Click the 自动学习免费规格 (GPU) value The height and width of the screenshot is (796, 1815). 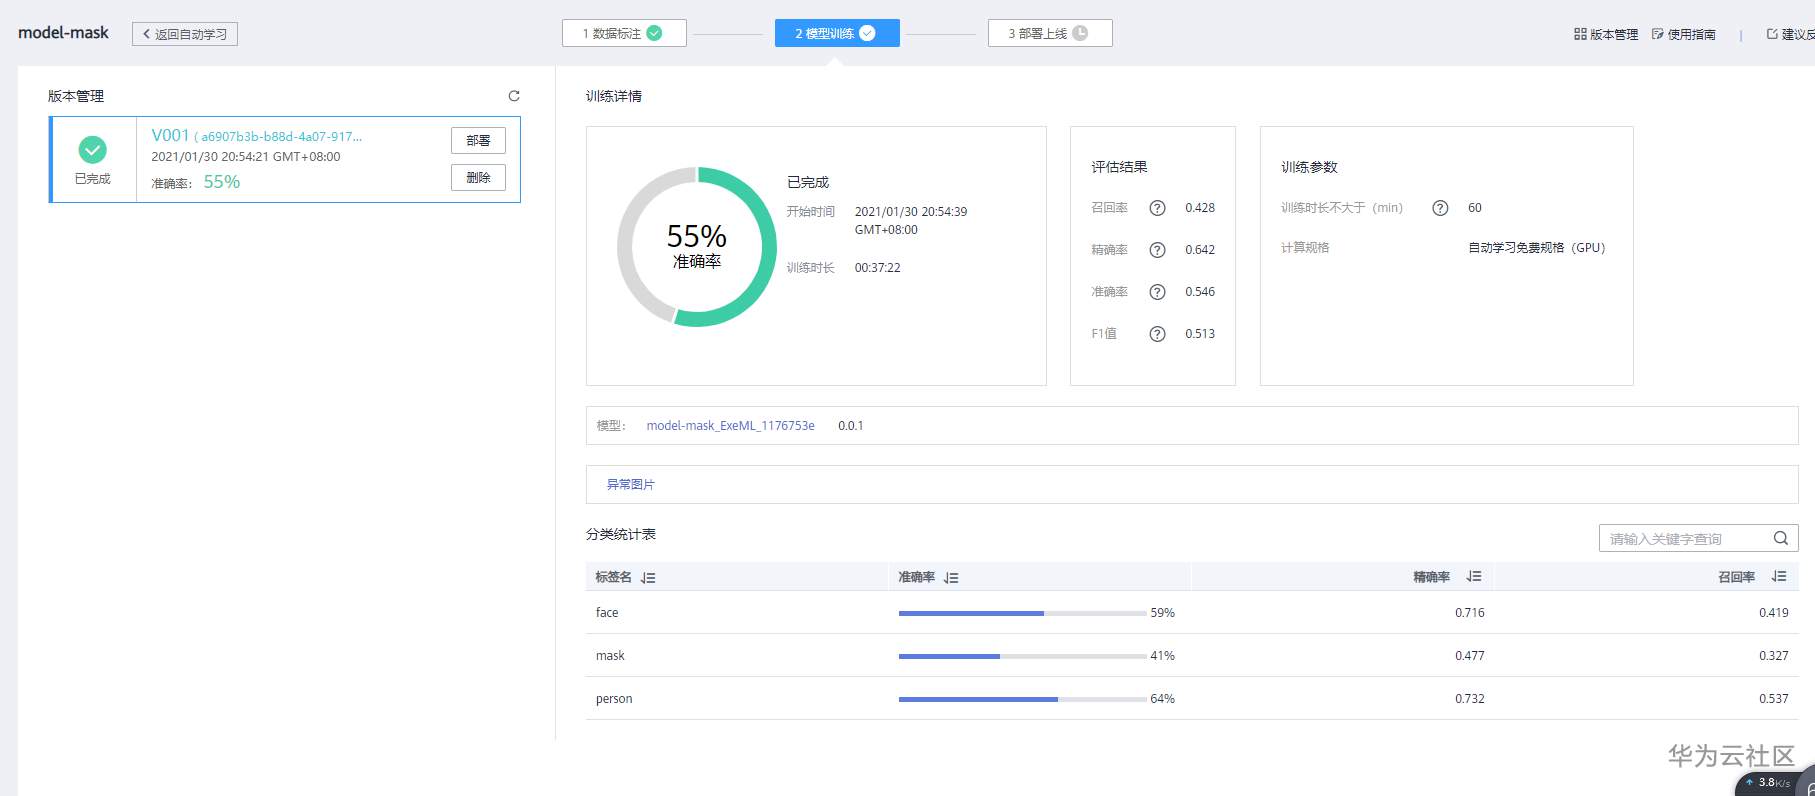tap(1537, 248)
